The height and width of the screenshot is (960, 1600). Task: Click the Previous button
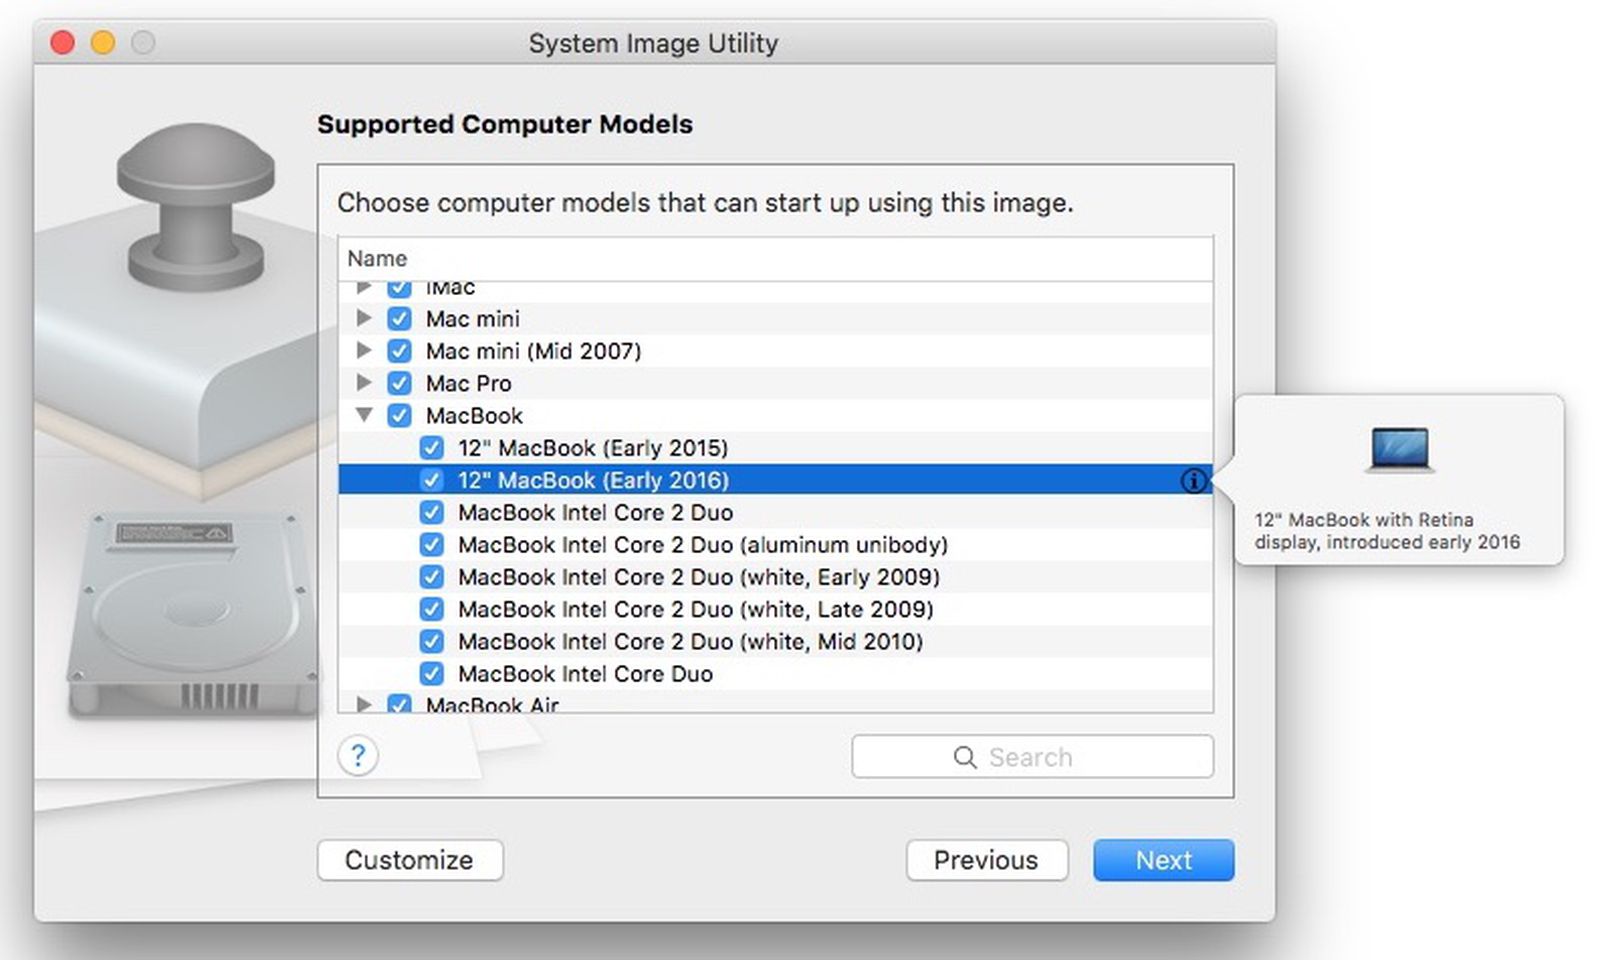point(987,860)
